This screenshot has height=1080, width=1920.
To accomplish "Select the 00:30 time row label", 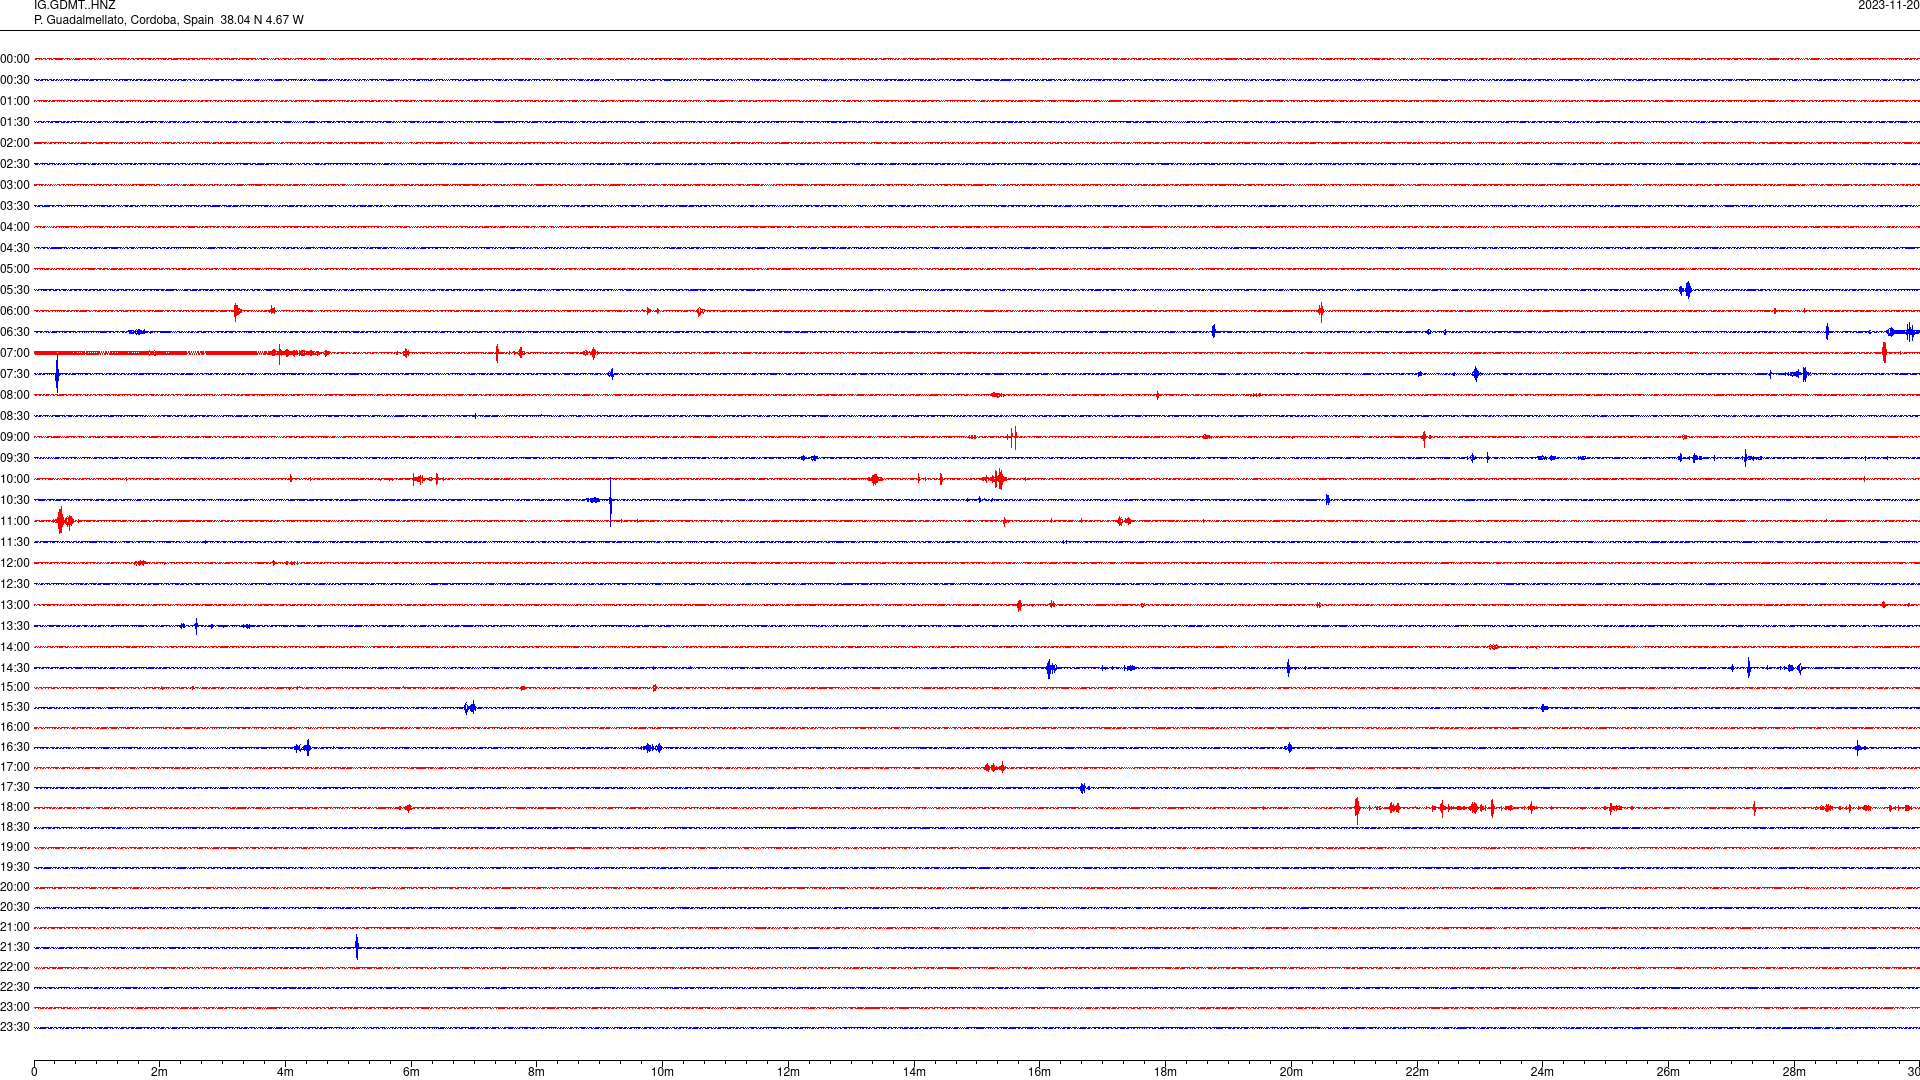I will tap(15, 80).
